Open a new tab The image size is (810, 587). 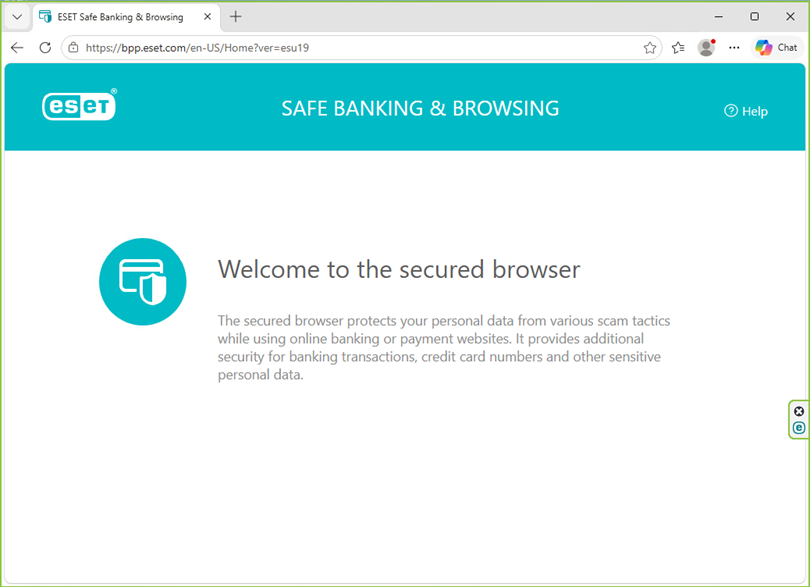tap(236, 17)
